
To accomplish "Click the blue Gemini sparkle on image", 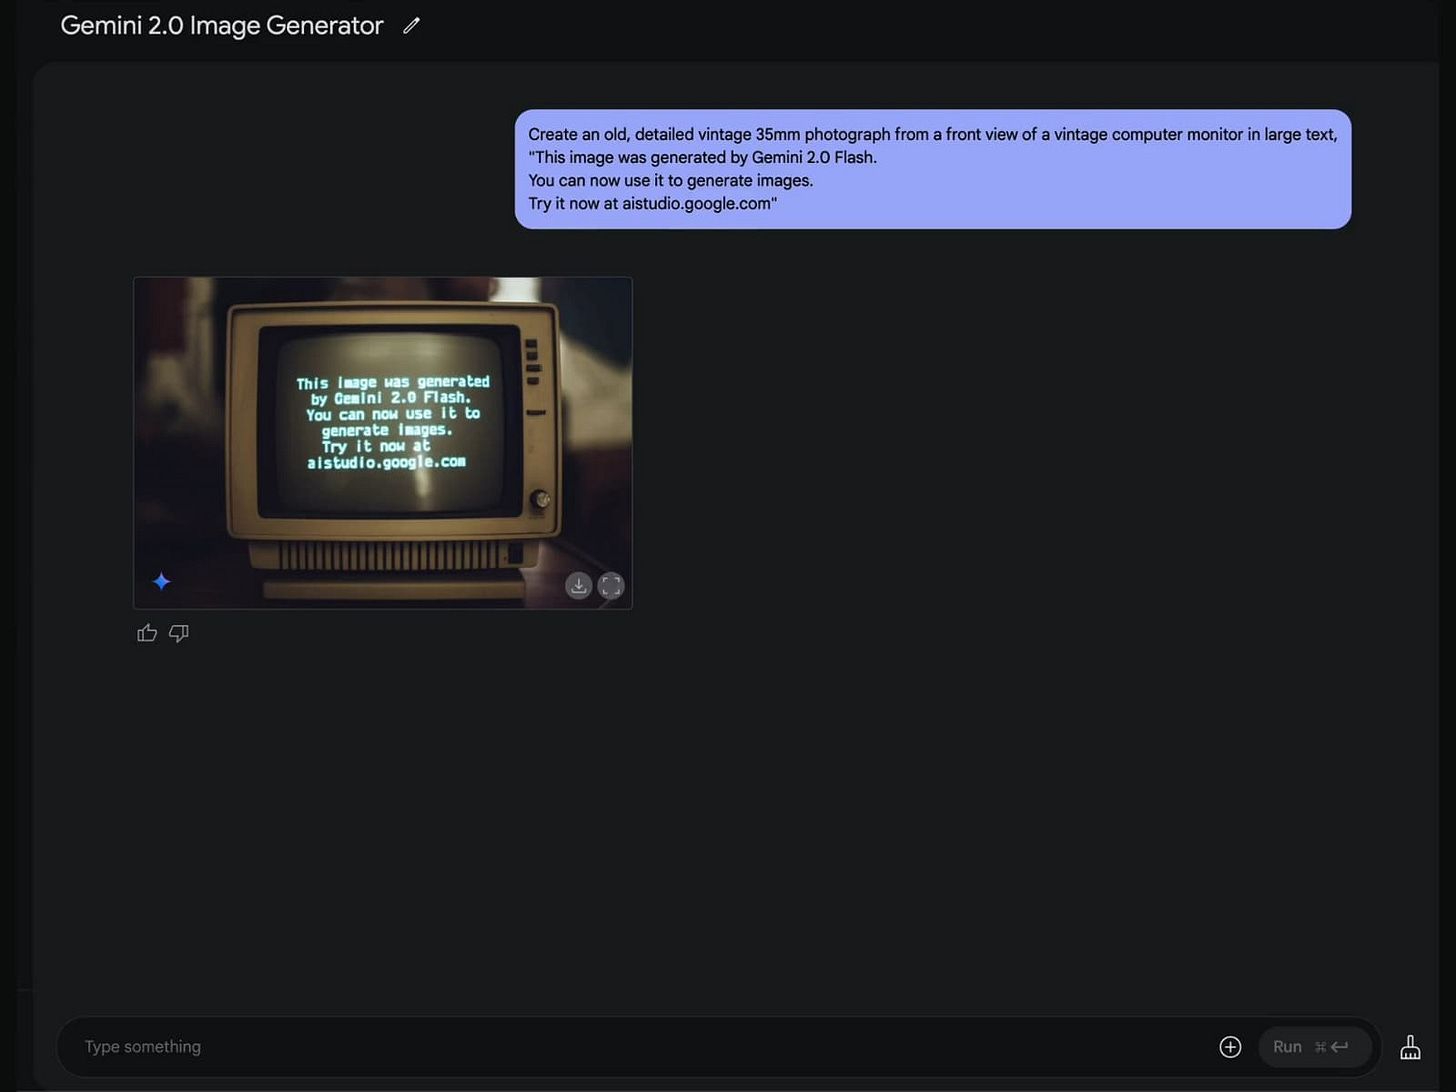I will click(x=161, y=582).
